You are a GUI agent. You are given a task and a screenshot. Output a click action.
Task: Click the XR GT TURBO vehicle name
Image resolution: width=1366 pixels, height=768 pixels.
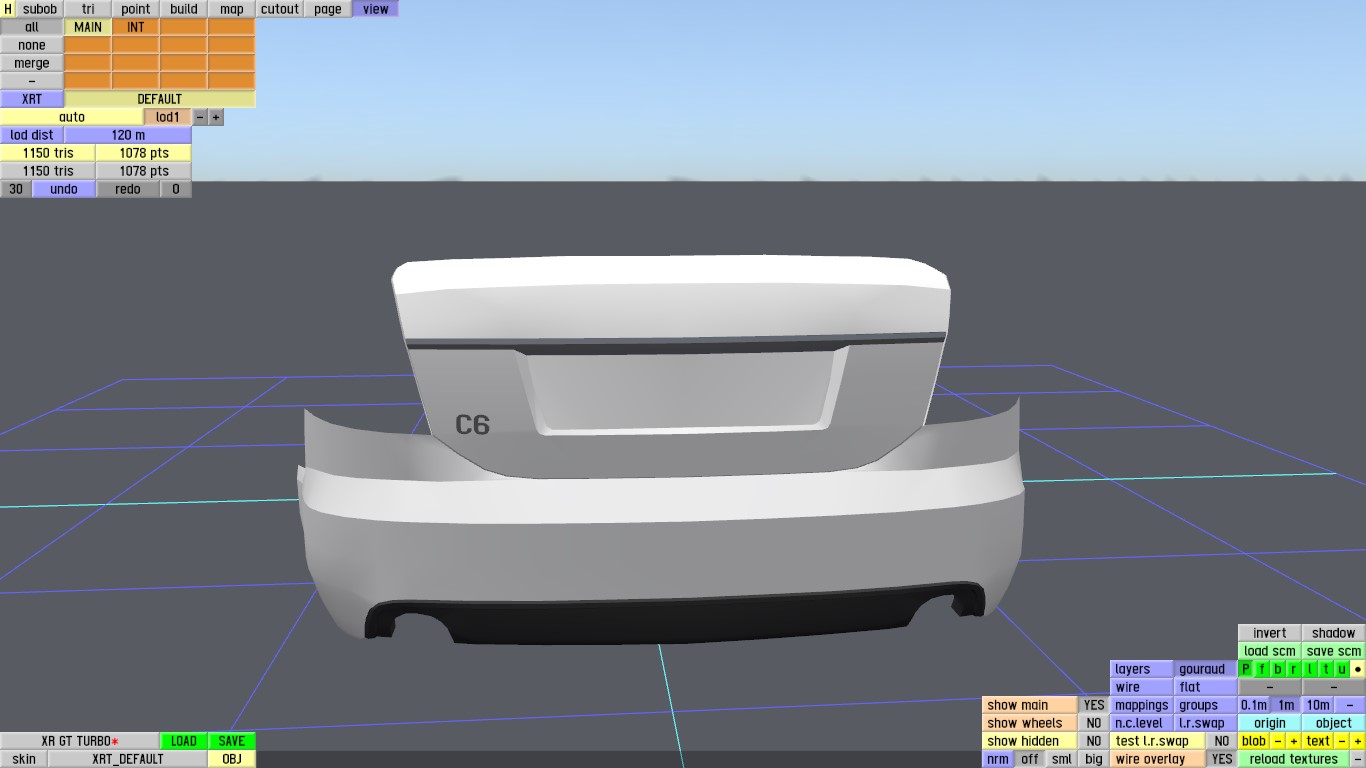pos(80,741)
